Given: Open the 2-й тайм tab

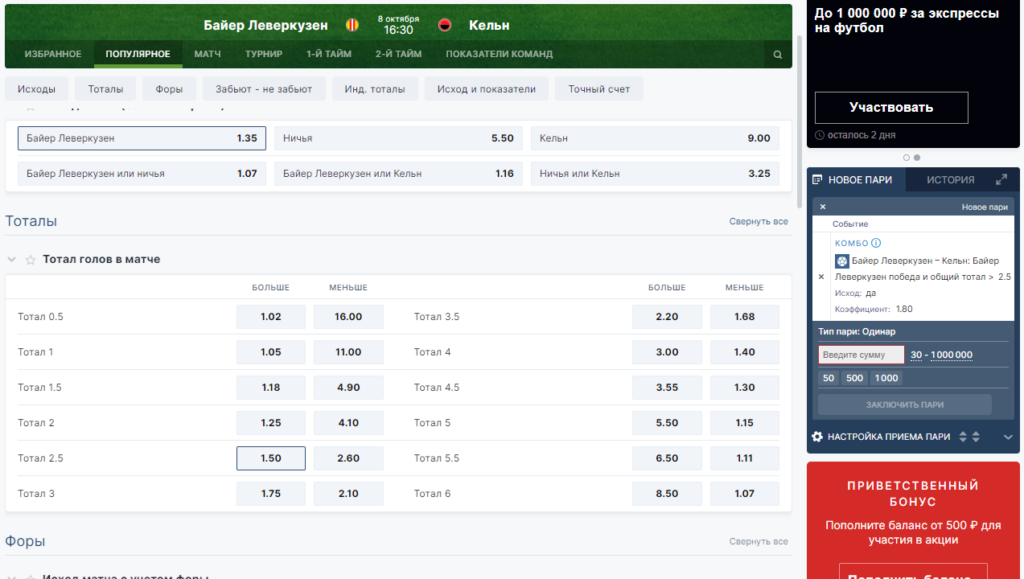Looking at the screenshot, I should (x=398, y=54).
